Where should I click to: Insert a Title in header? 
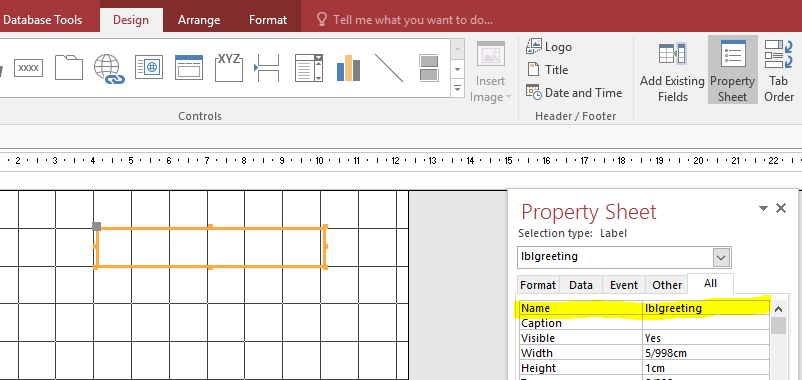coord(547,70)
